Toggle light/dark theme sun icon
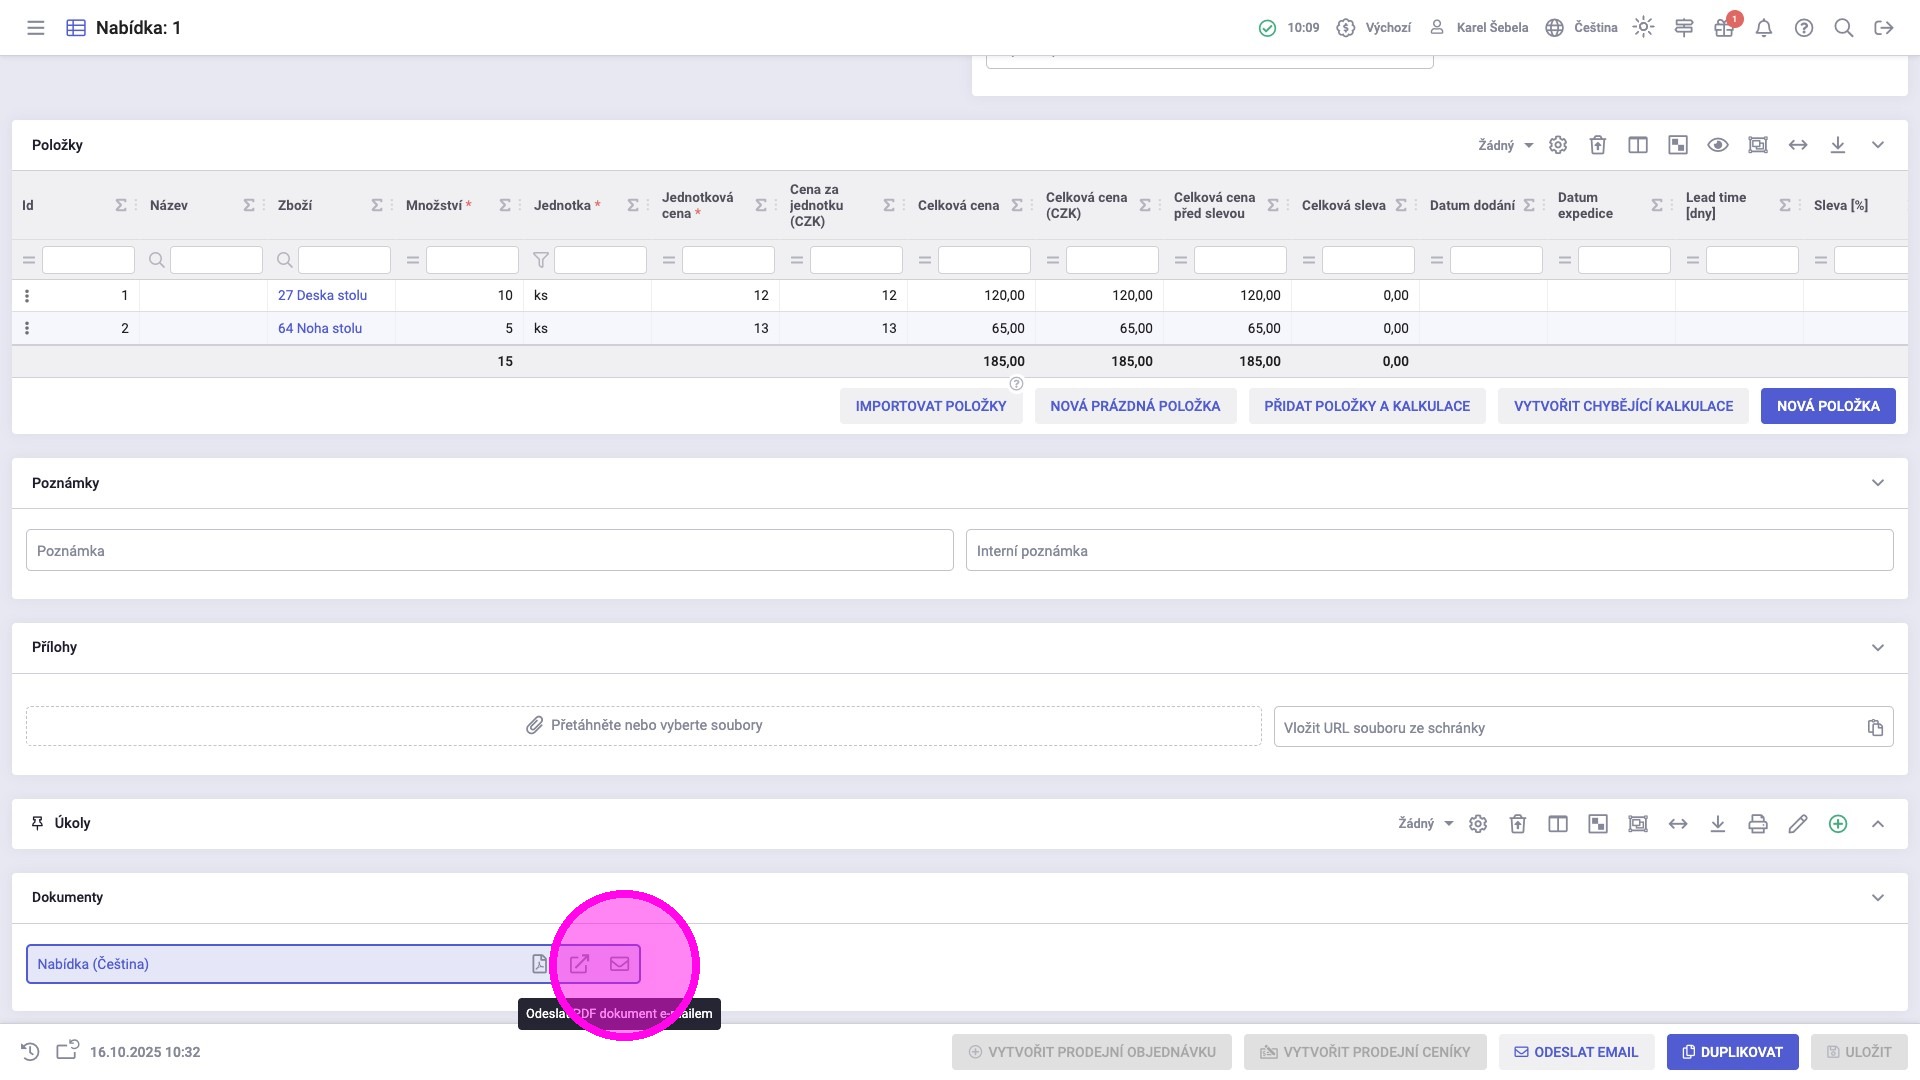This screenshot has height=1080, width=1920. click(x=1643, y=28)
